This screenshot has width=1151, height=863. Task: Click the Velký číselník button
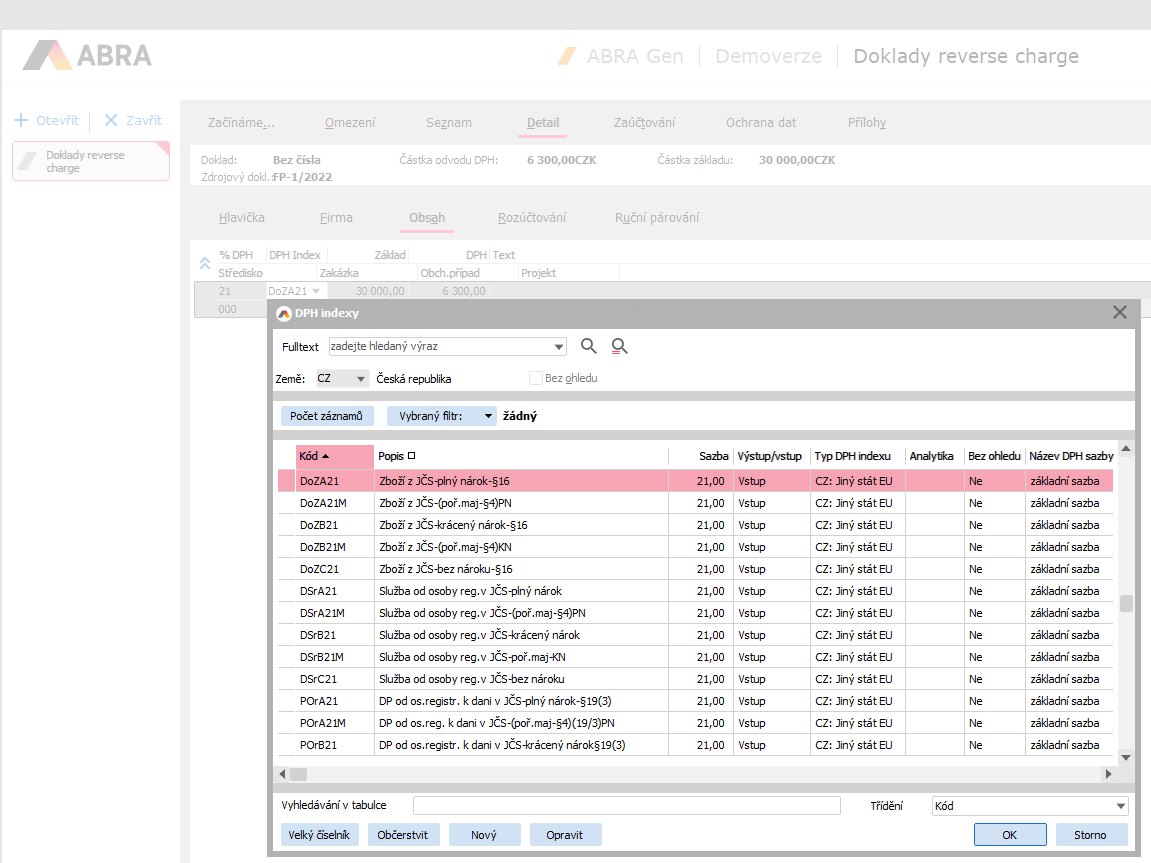tap(319, 835)
